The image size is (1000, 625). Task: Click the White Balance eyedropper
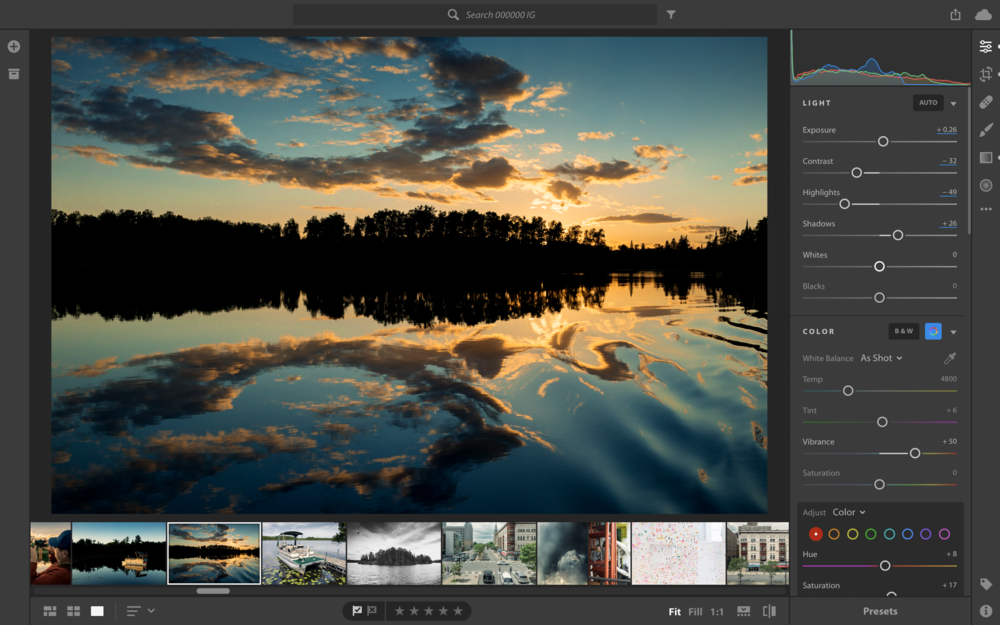pos(950,357)
